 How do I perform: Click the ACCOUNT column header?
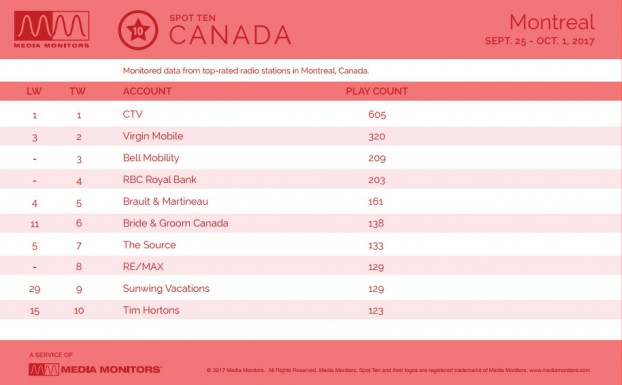click(x=147, y=91)
